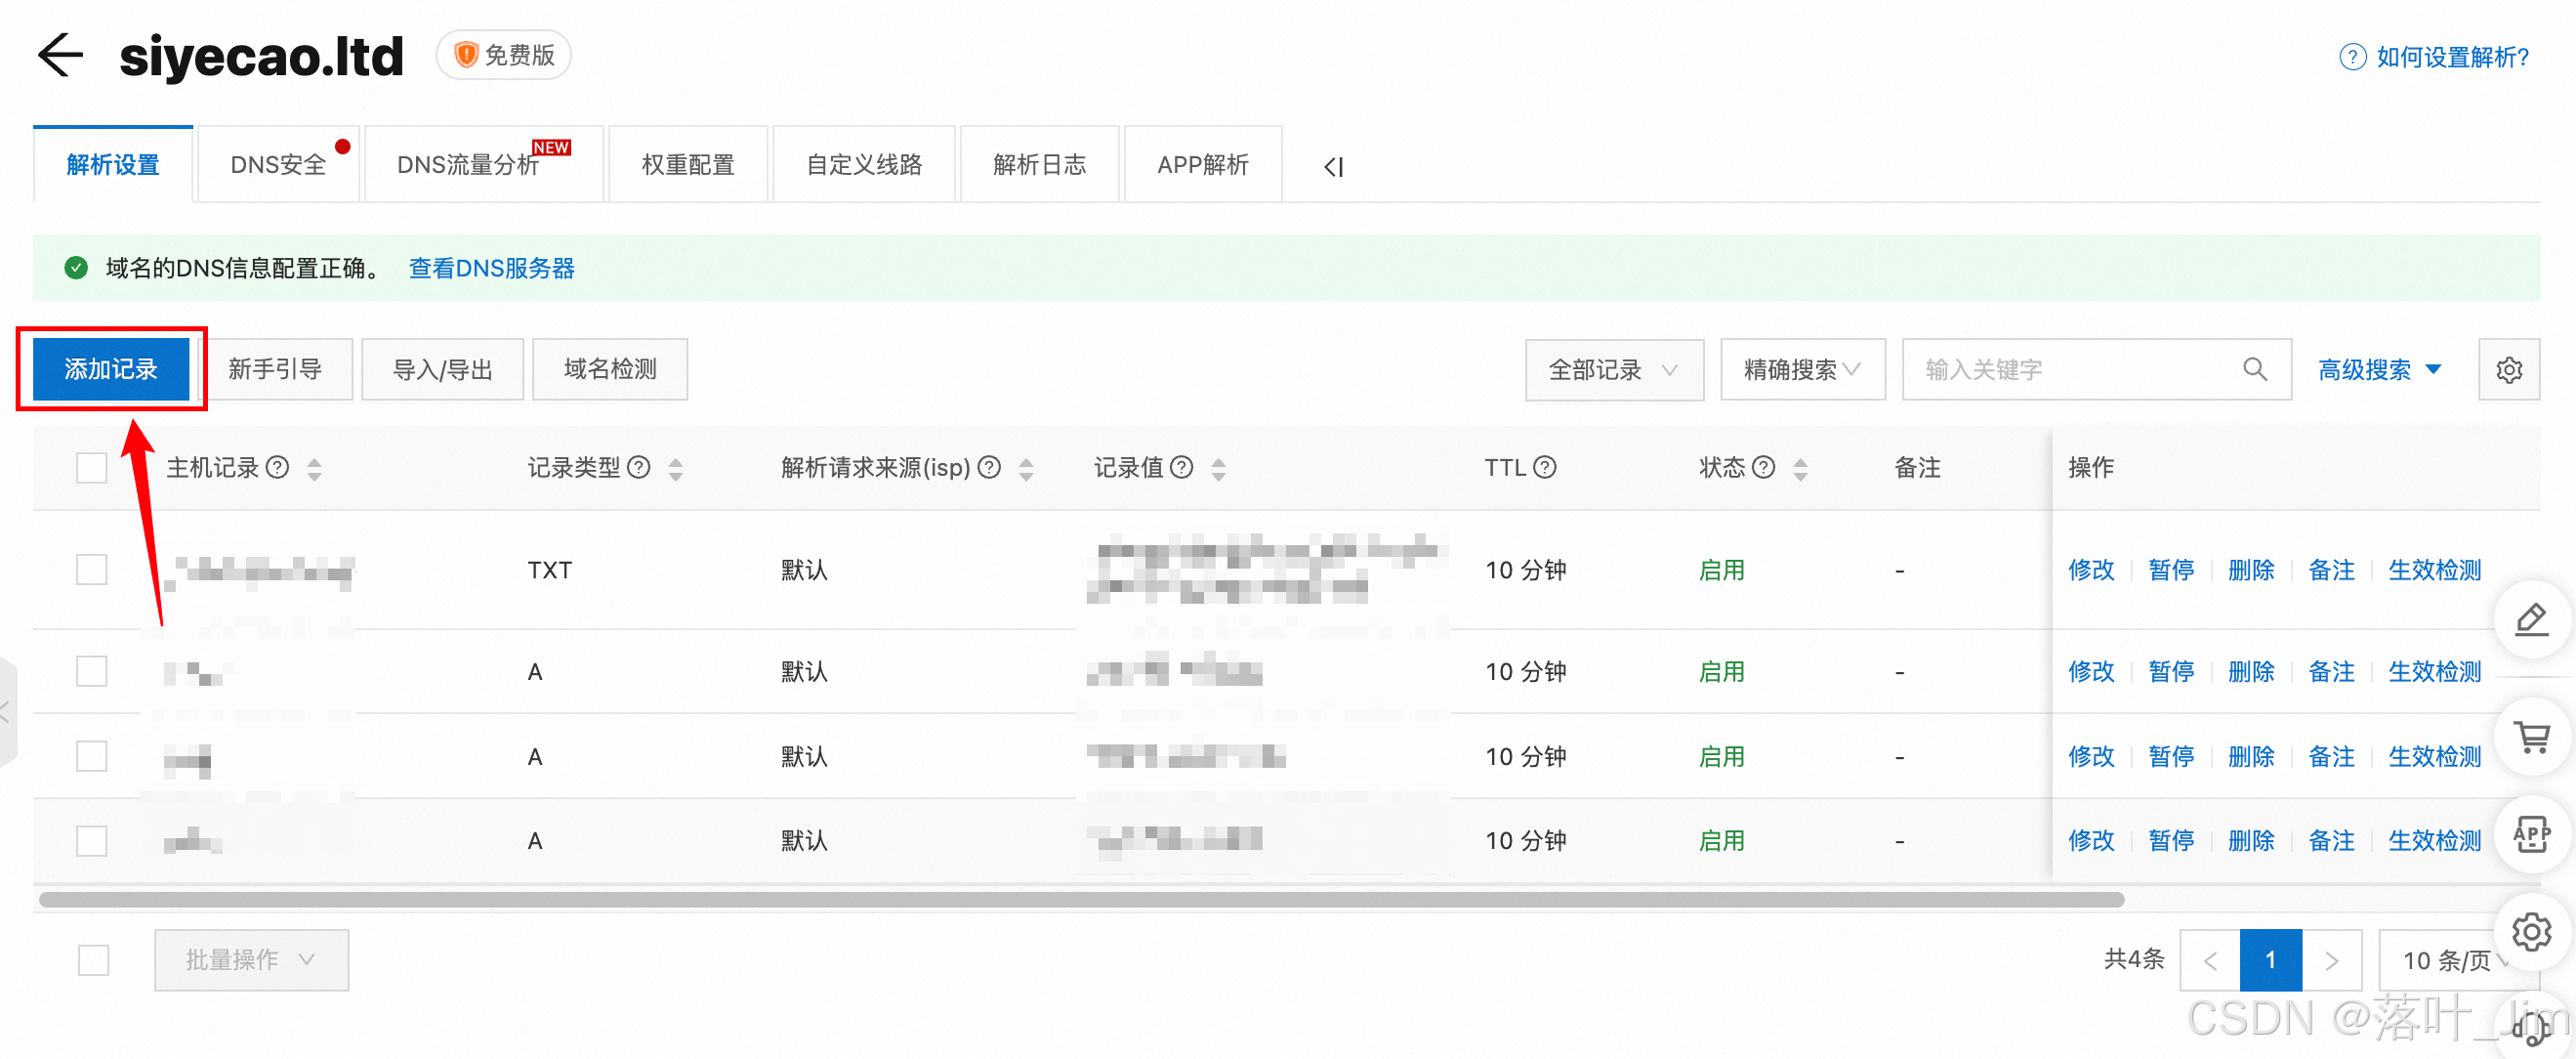
Task: Switch to the DNS安全 tab
Action: click(x=278, y=165)
